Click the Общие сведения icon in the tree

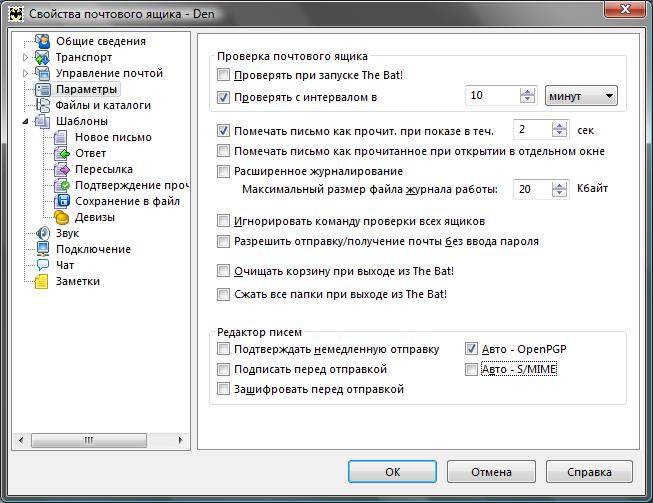click(x=42, y=41)
